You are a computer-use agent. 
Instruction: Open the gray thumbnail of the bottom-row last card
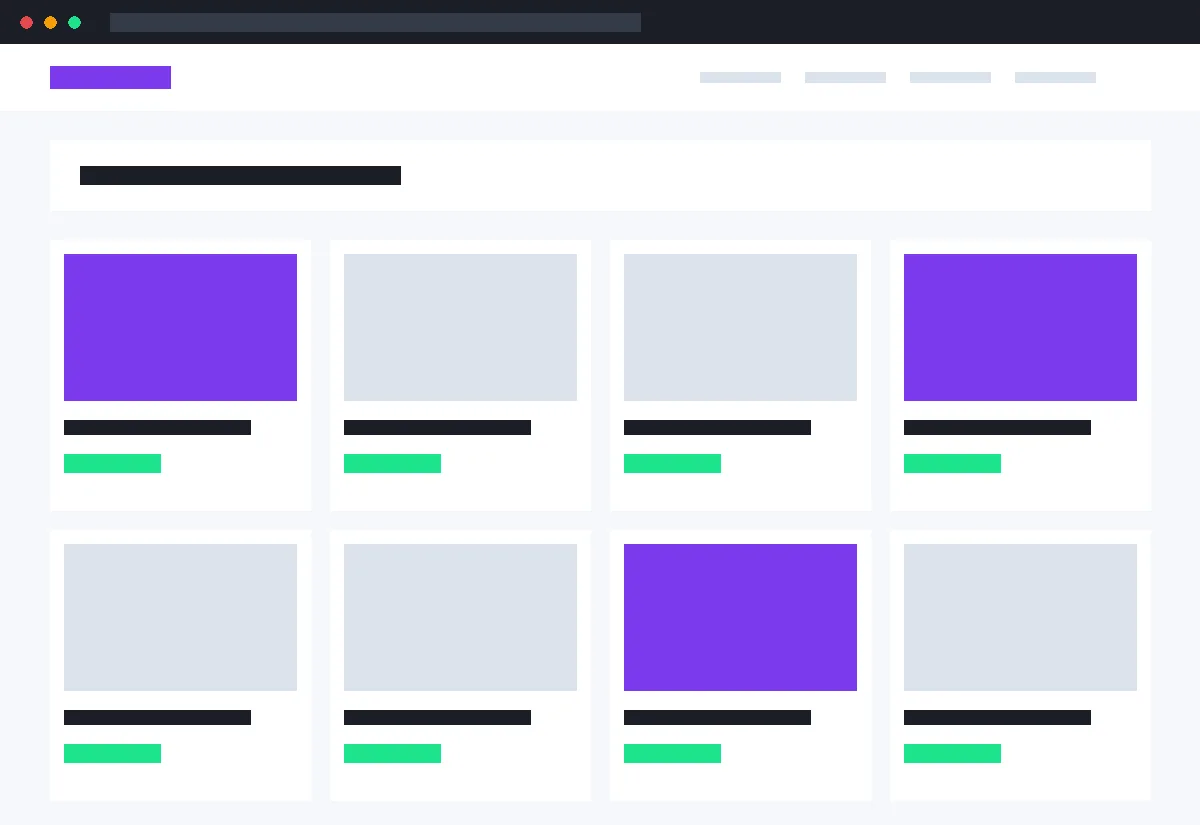pyautogui.click(x=1020, y=617)
